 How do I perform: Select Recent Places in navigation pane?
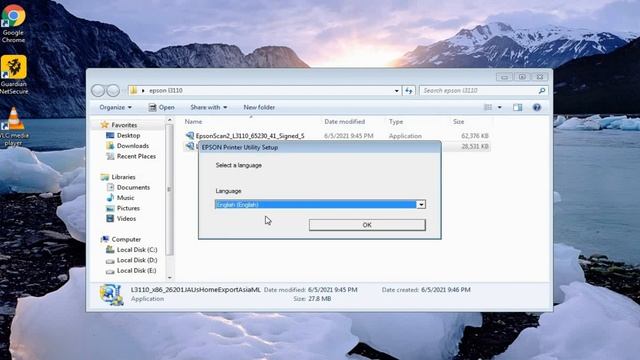click(x=136, y=156)
